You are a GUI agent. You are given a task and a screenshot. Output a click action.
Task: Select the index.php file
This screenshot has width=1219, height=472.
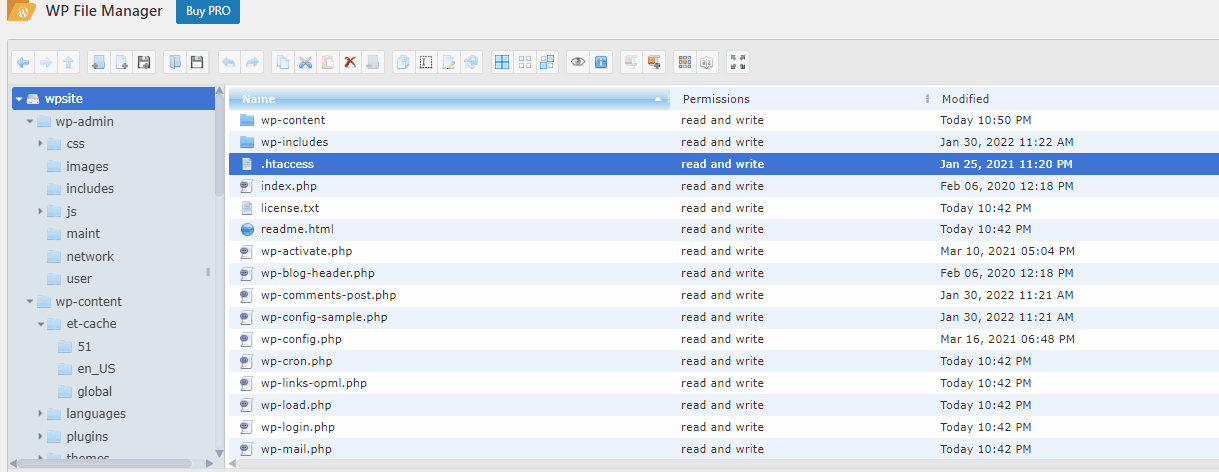pos(724,186)
